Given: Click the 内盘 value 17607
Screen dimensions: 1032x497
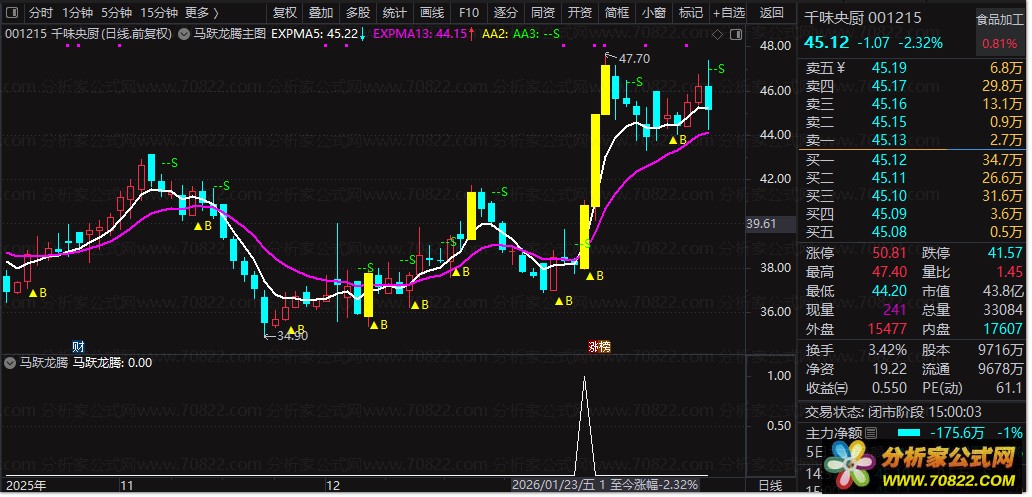Looking at the screenshot, I should [1002, 329].
